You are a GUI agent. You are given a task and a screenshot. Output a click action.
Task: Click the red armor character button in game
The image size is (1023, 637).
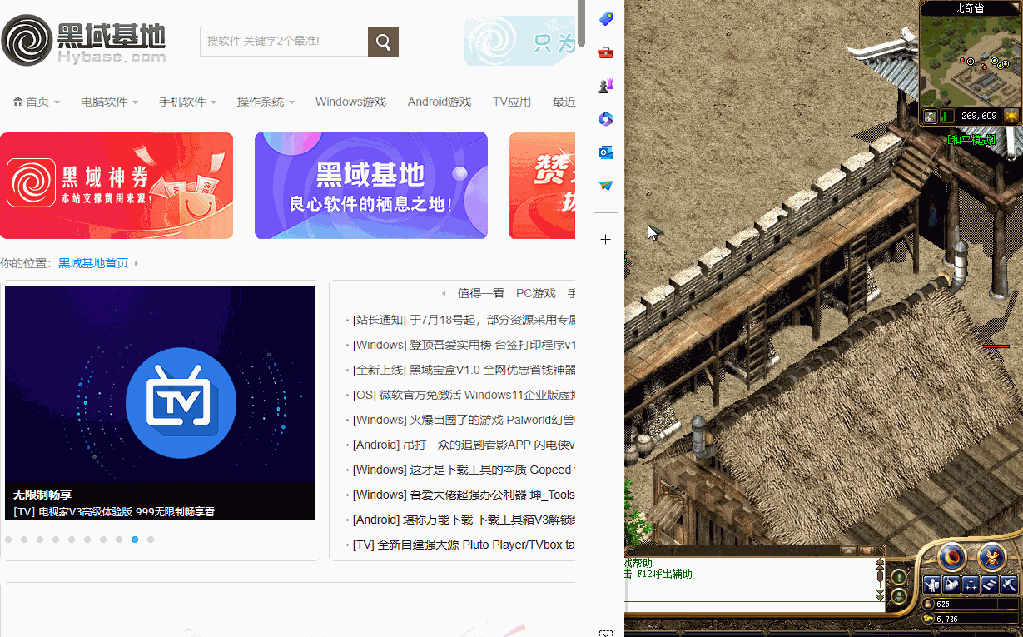coord(992,557)
